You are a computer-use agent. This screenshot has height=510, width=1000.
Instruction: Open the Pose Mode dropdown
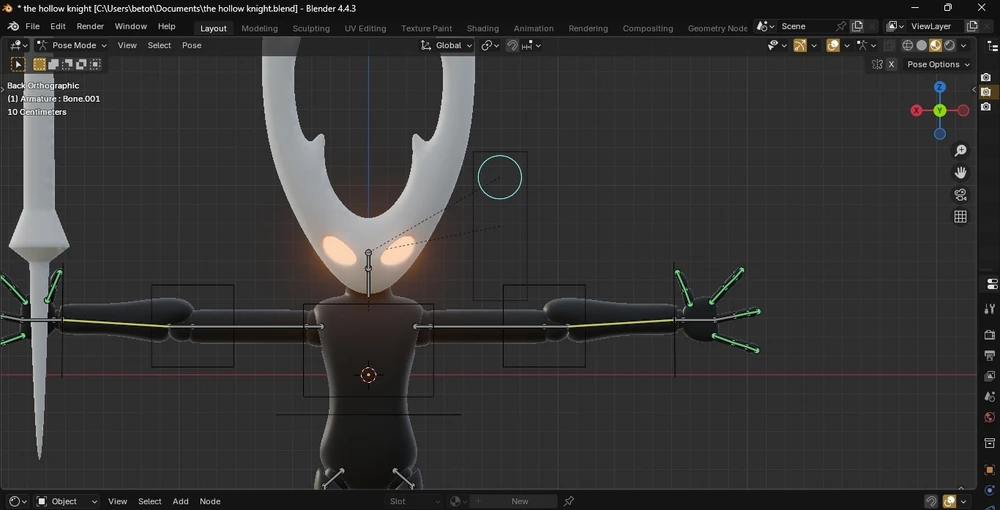coord(72,45)
